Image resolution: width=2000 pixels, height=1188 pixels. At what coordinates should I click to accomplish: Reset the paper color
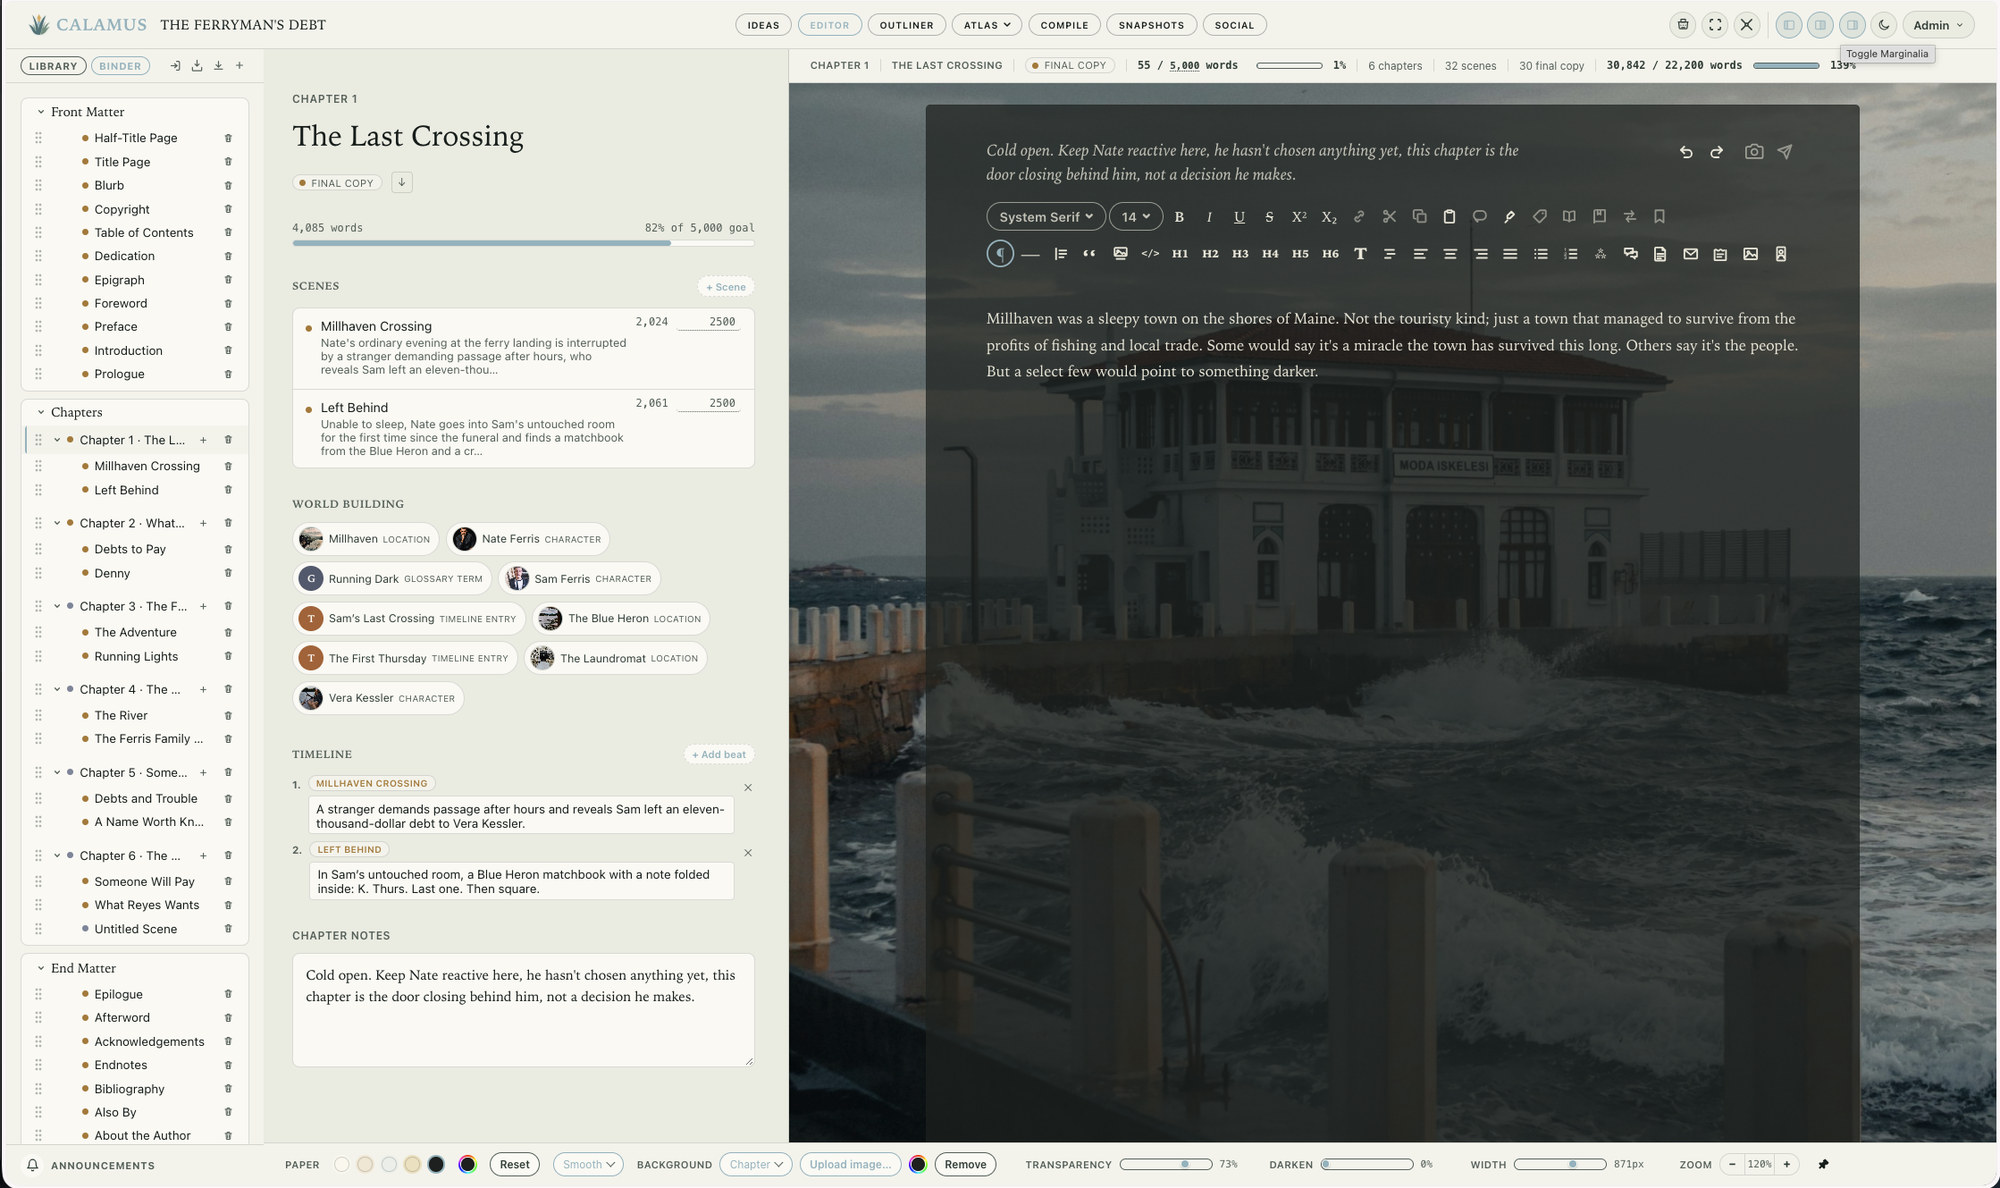point(515,1165)
